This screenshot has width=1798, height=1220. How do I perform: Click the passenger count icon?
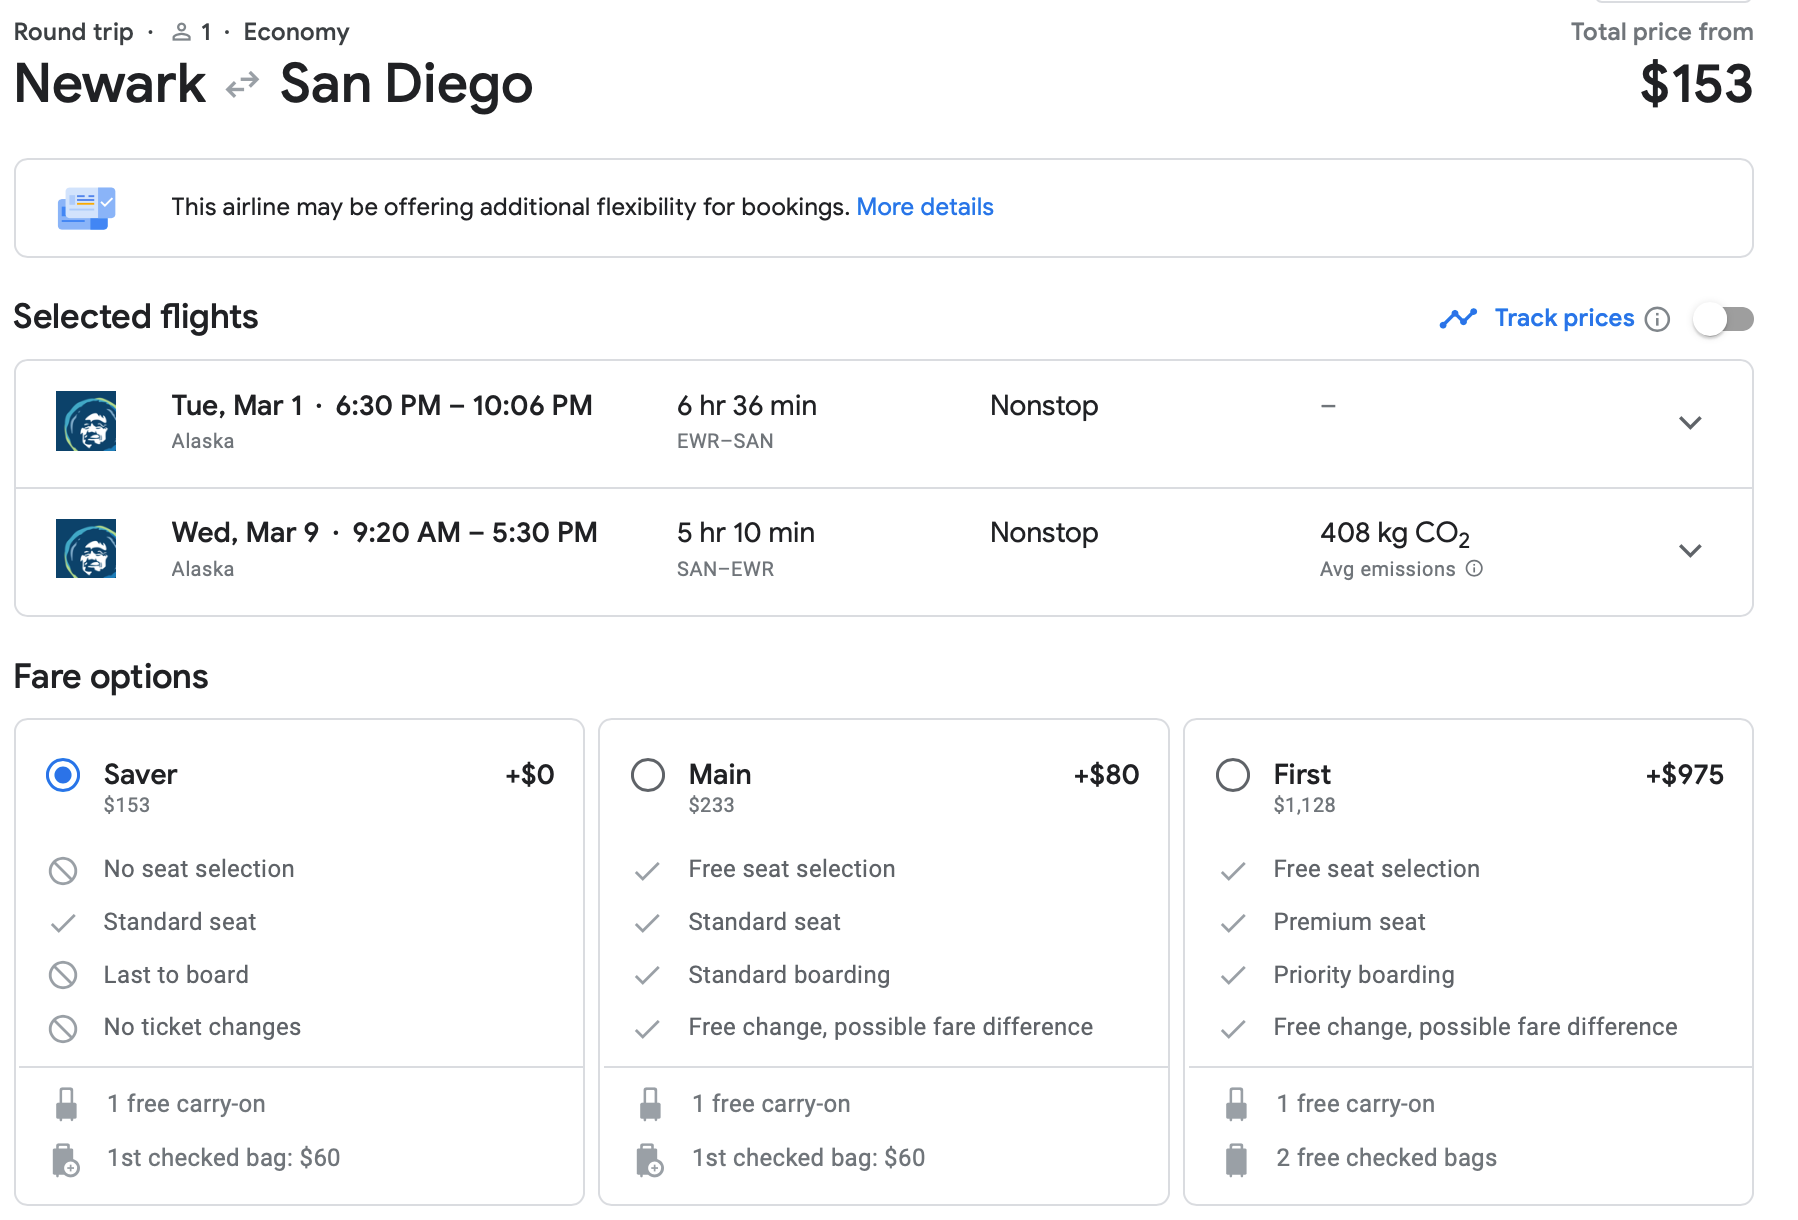coord(181,32)
